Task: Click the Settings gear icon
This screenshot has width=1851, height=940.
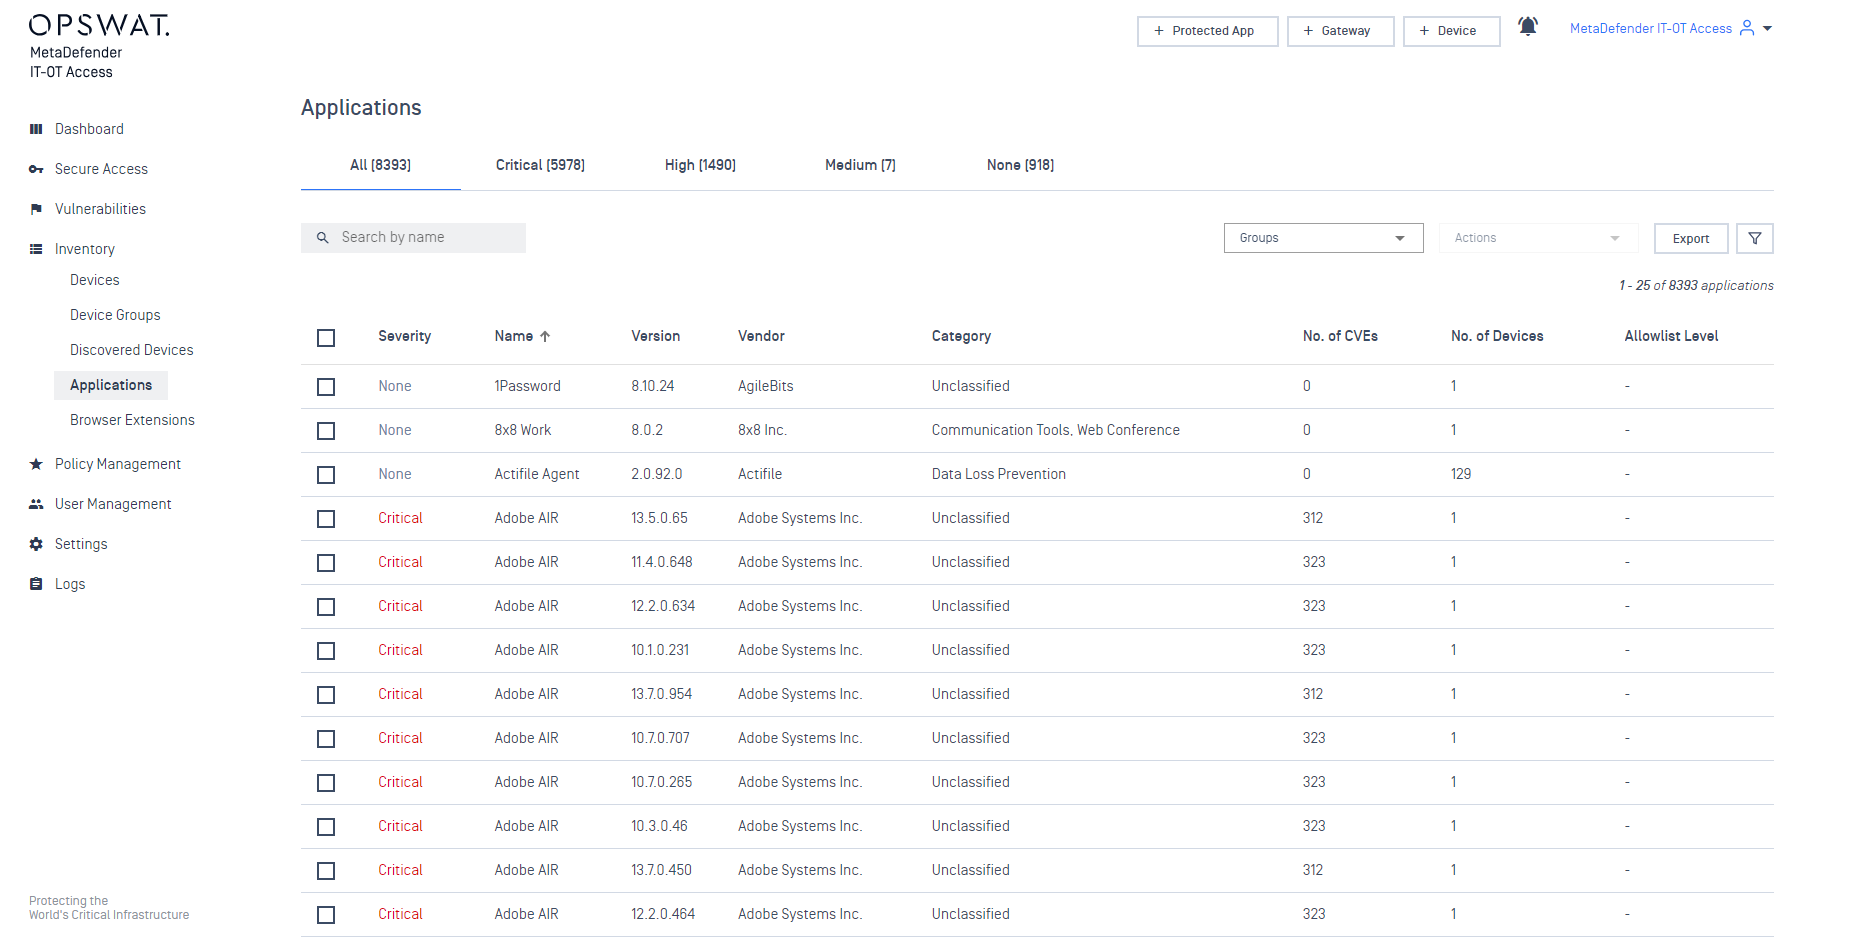Action: [x=36, y=544]
